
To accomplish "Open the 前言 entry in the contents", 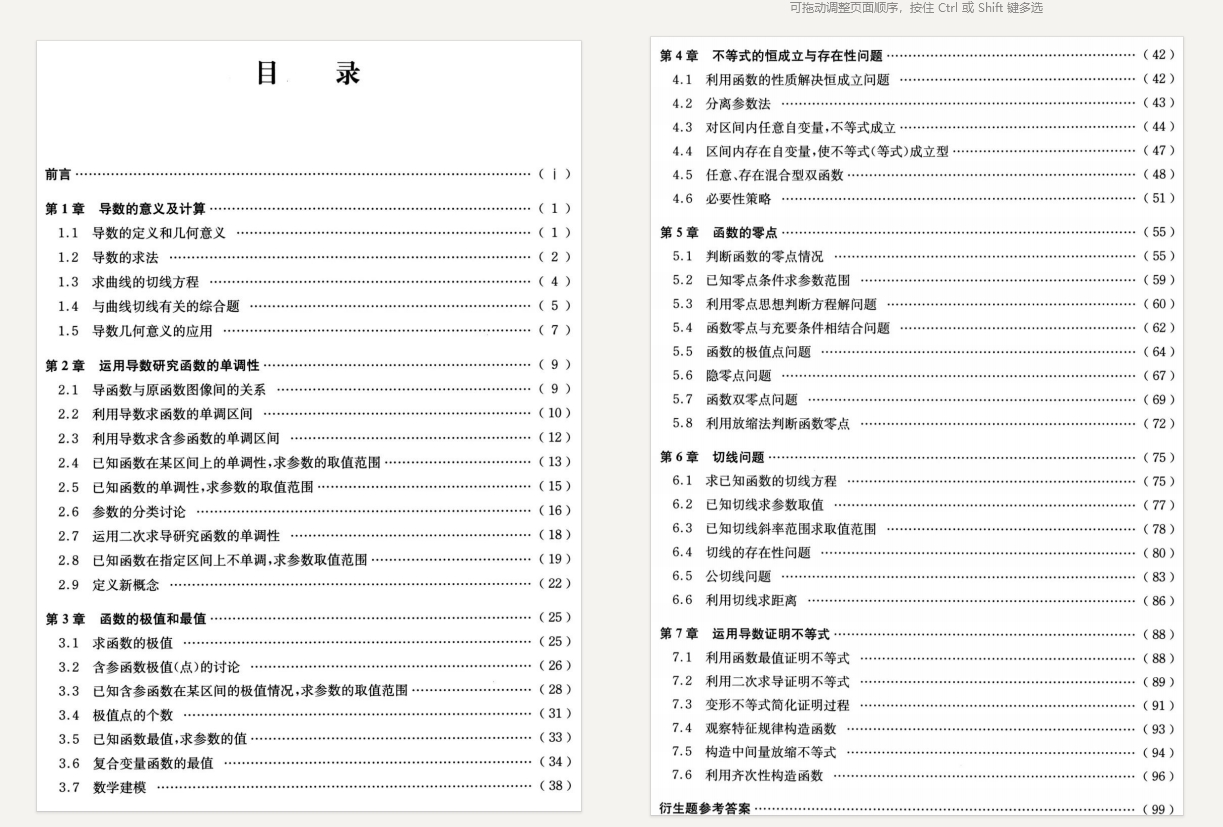I will 57,174.
